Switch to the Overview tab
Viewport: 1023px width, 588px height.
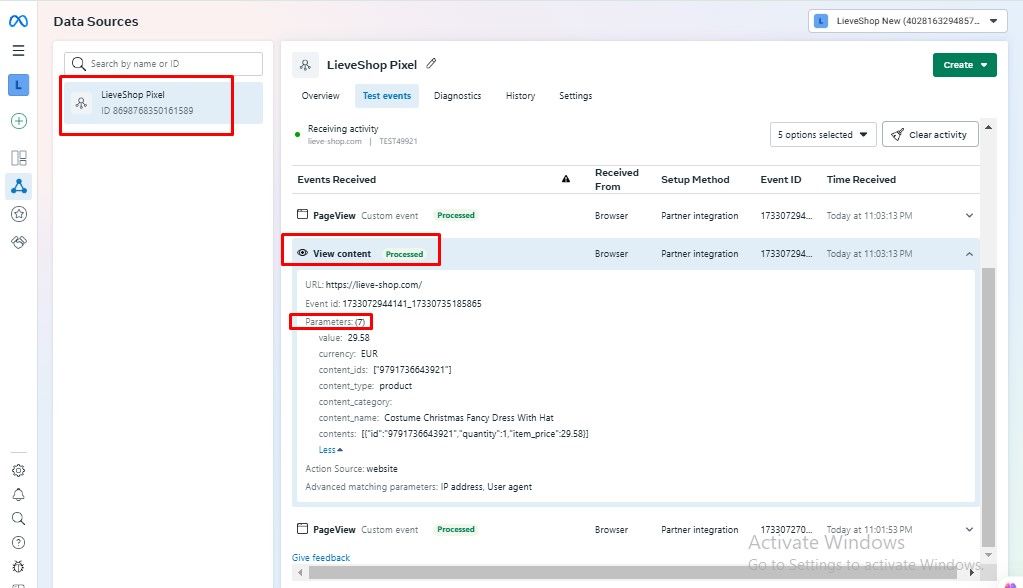(x=320, y=95)
